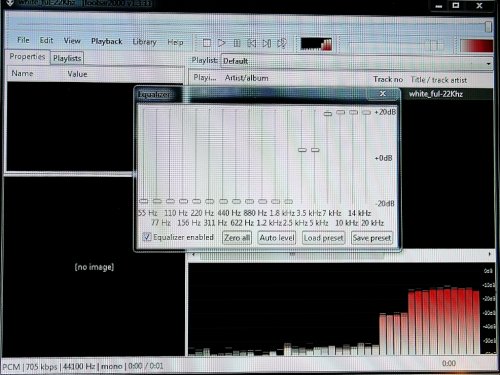Open the Playback menu

107,41
